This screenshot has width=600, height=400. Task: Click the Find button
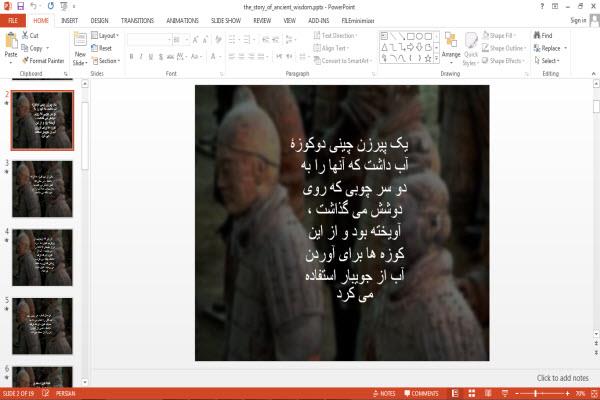543,36
